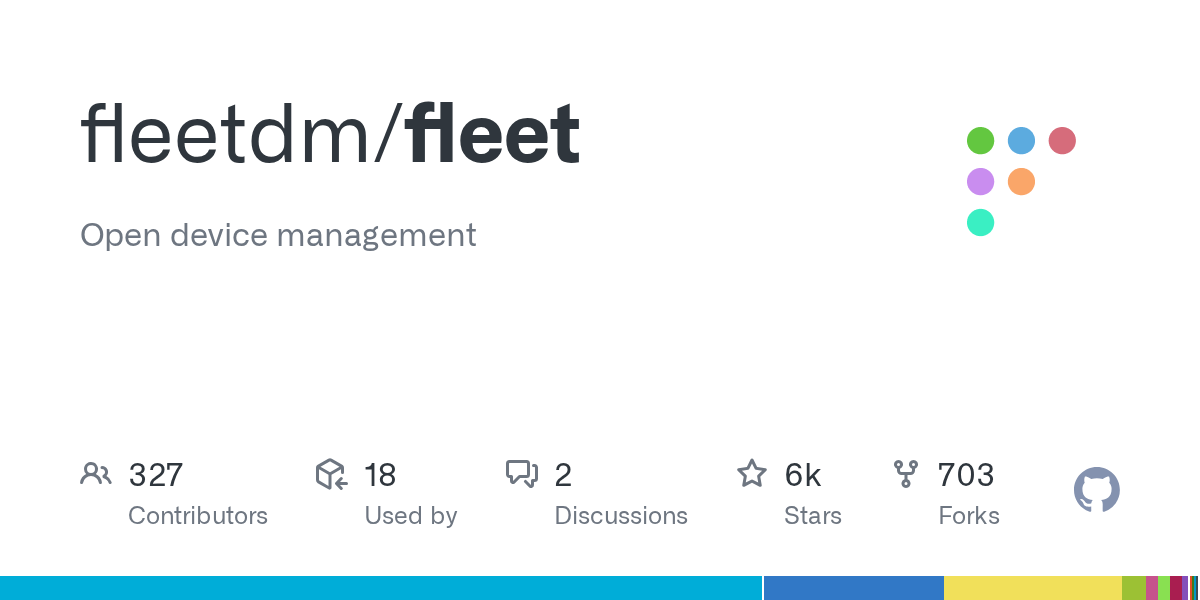Image resolution: width=1200 pixels, height=600 pixels.
Task: Click the Stars star icon
Action: click(752, 474)
